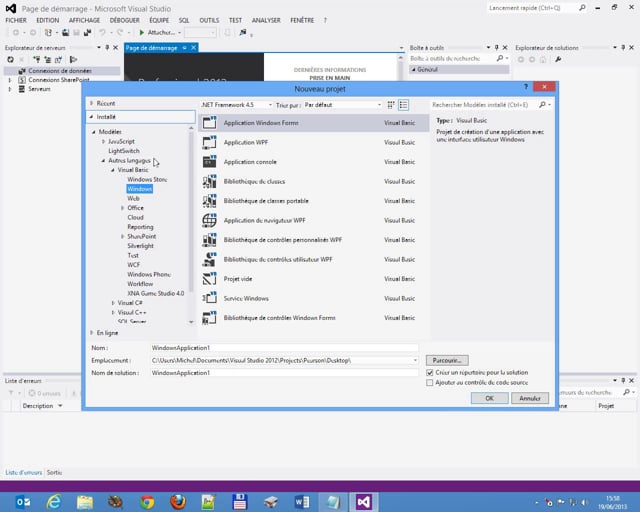
Task: Open the Trier par dropdown
Action: coord(343,105)
